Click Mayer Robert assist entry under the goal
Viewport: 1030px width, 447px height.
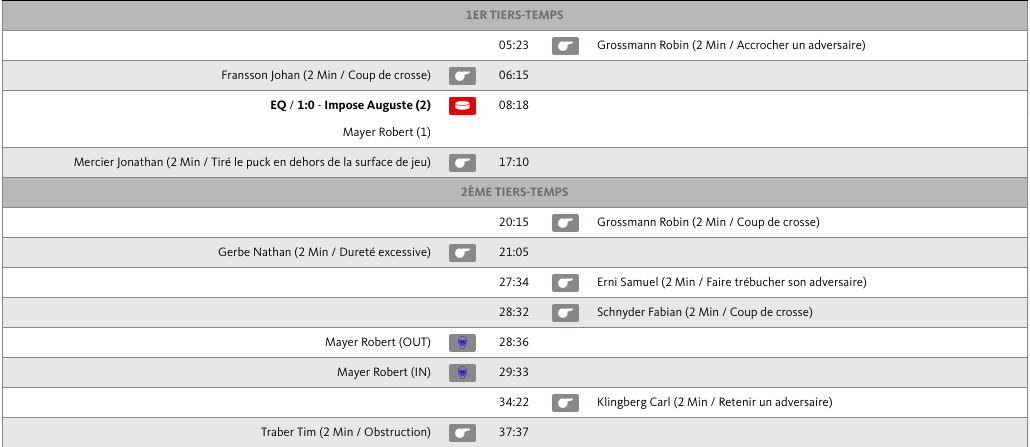386,132
